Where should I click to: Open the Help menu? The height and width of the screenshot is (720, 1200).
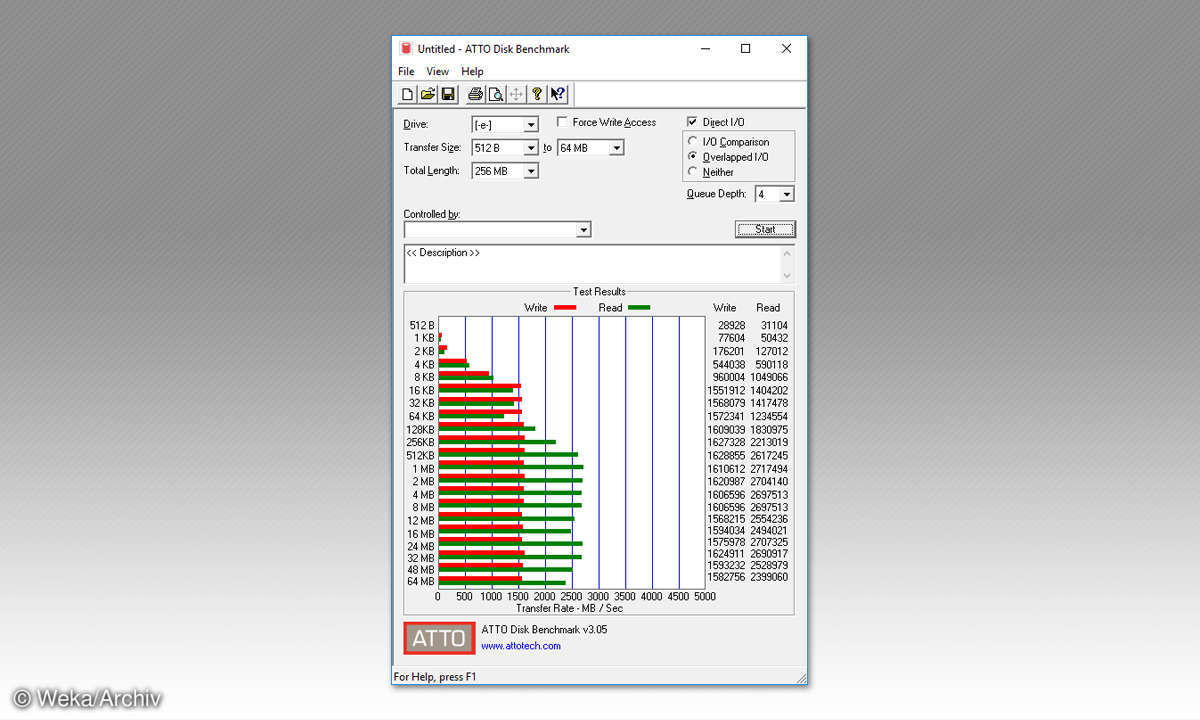(x=472, y=72)
